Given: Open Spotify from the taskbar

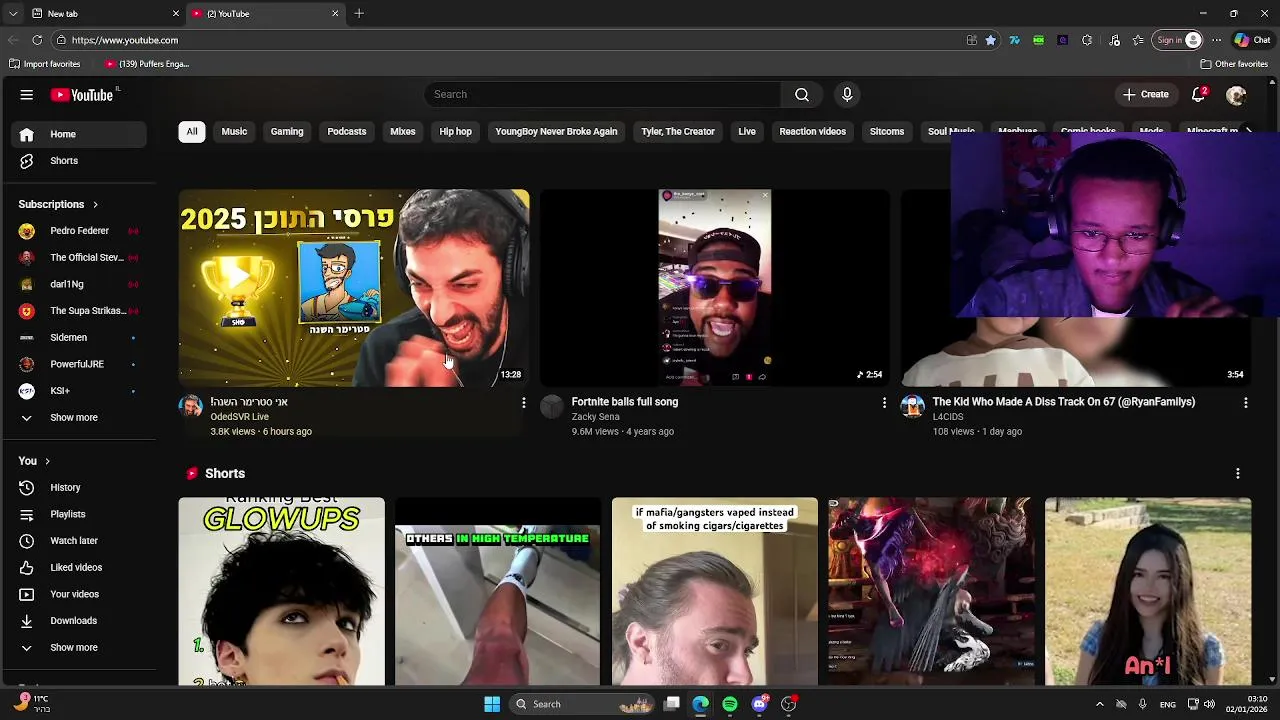Looking at the screenshot, I should click(730, 704).
